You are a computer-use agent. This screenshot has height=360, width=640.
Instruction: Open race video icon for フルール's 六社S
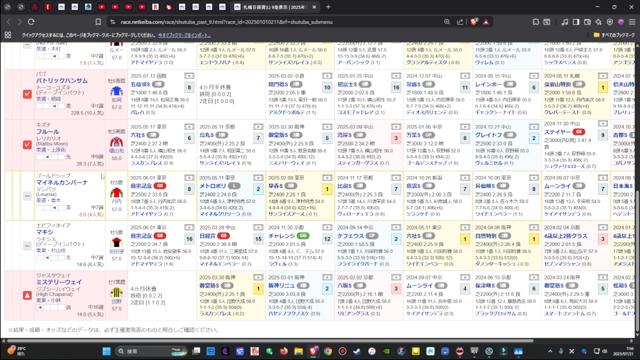189,127
